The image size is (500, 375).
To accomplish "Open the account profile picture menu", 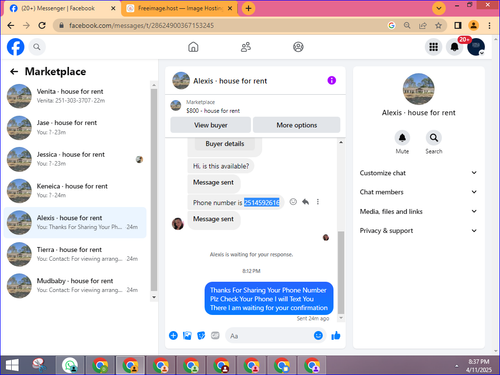I will coord(476,47).
